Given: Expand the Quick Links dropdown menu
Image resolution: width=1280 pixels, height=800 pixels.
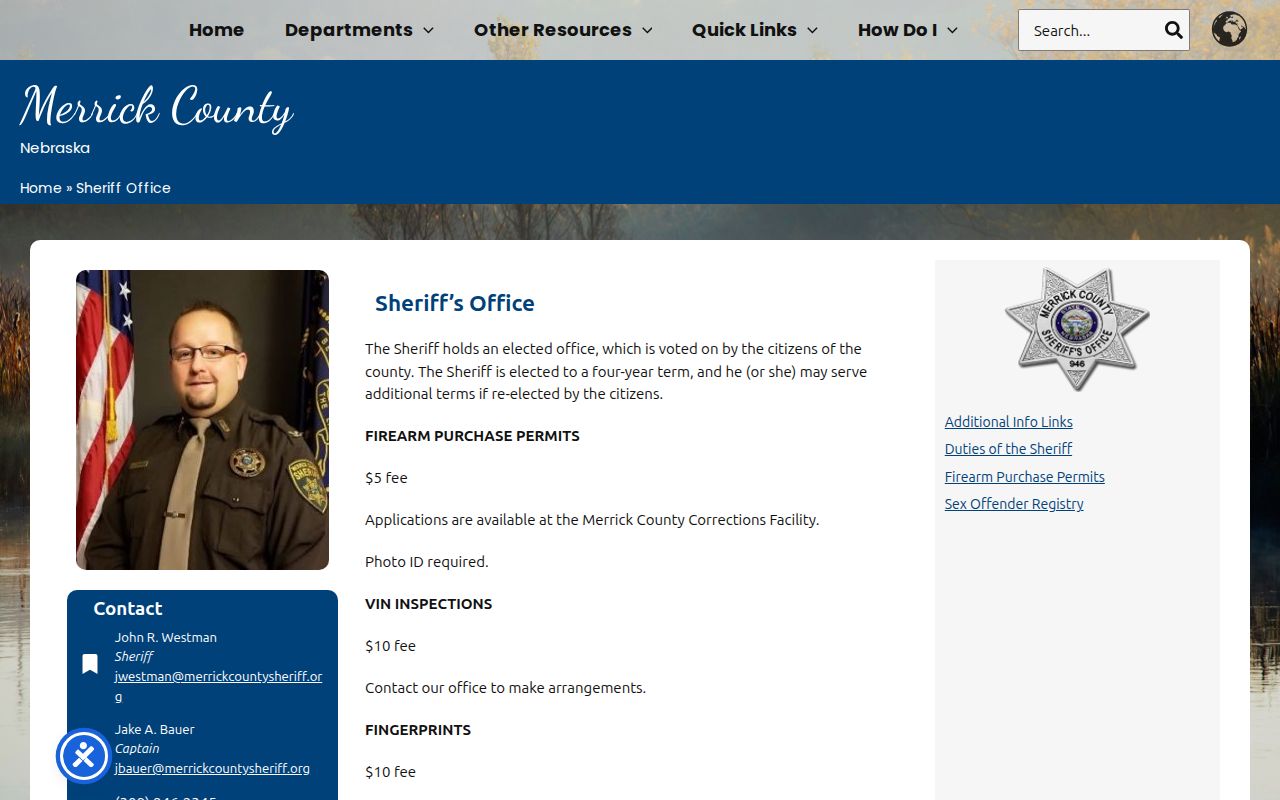Looking at the screenshot, I should (755, 30).
